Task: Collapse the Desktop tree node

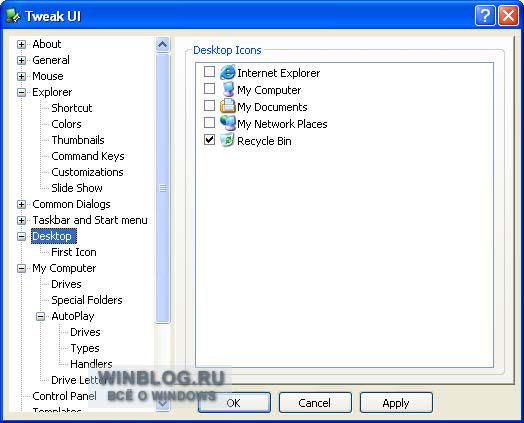Action: pos(21,237)
